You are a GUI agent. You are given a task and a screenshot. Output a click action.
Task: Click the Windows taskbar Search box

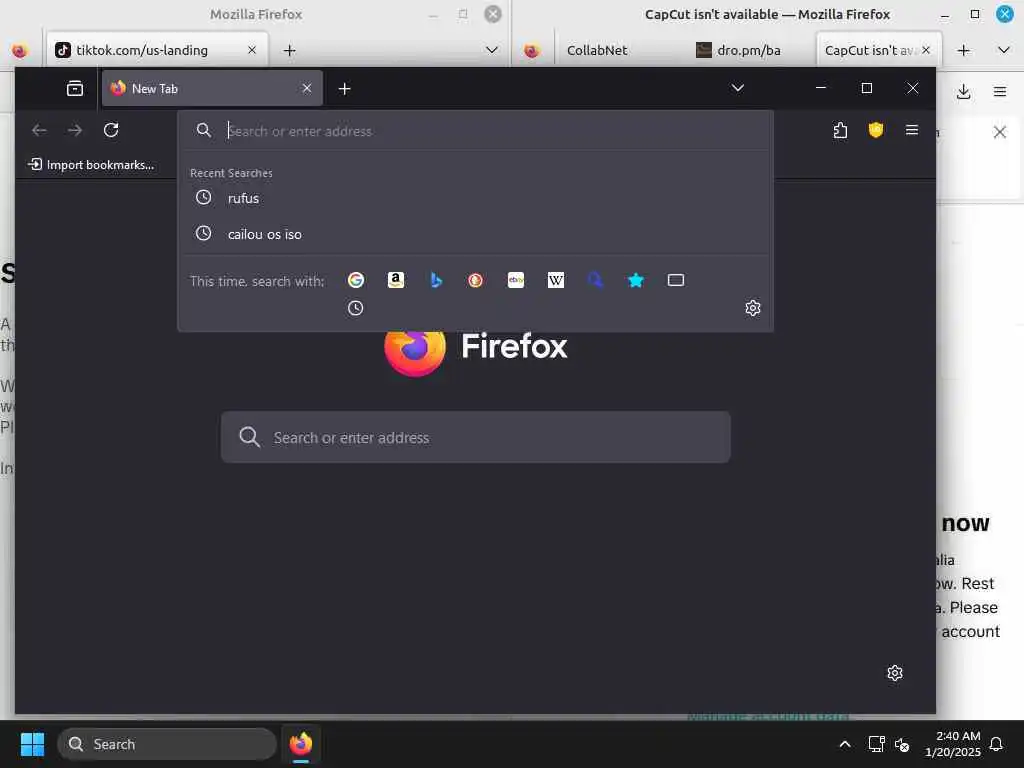167,744
